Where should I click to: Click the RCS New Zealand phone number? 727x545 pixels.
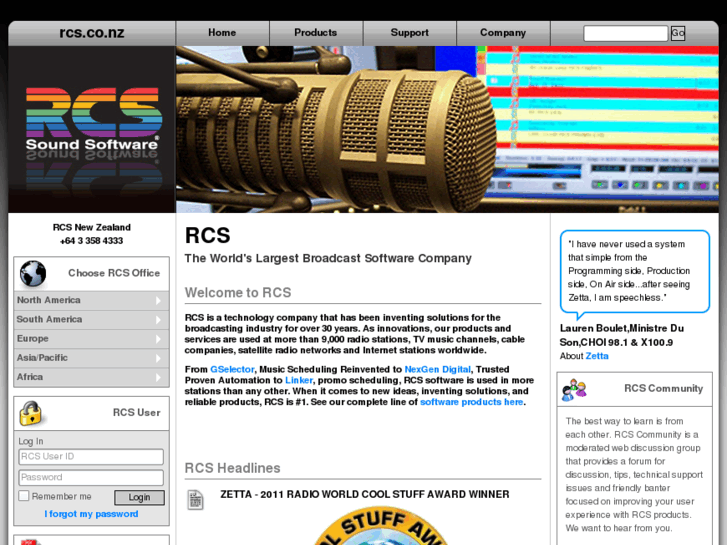click(91, 241)
